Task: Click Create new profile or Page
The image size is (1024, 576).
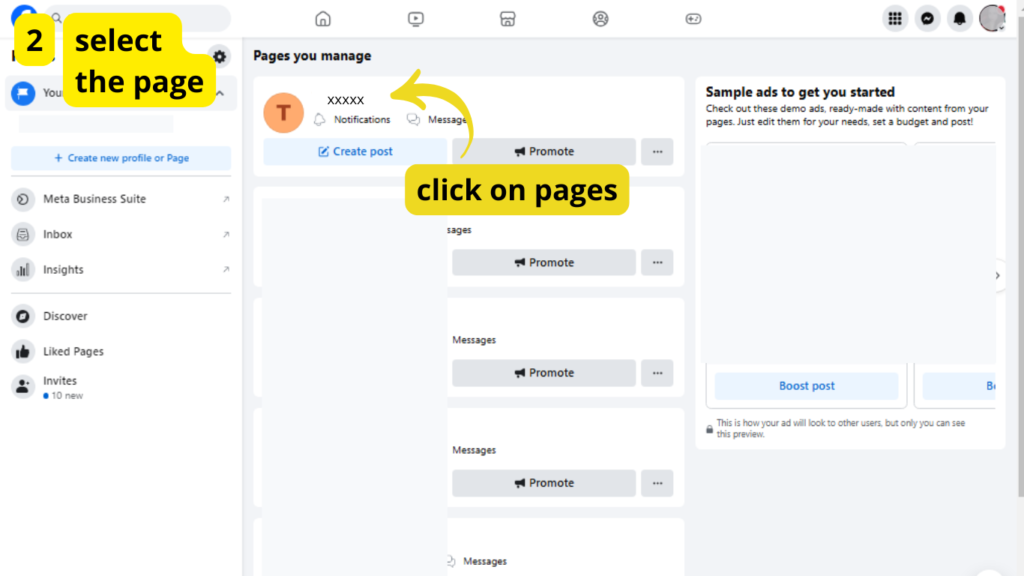Action: (x=121, y=158)
